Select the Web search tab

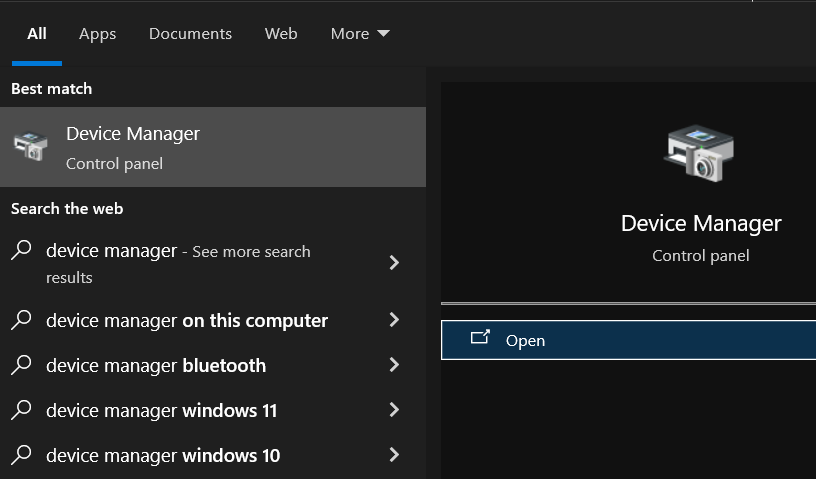[281, 34]
